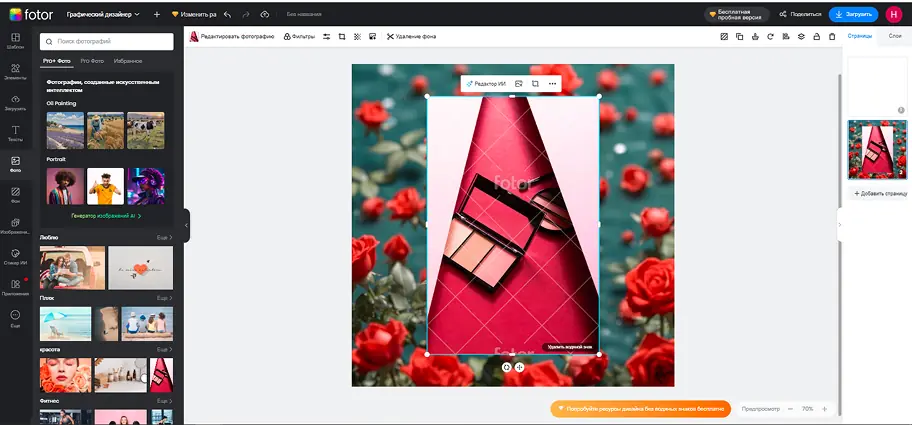Click Добавить страницу
This screenshot has height=425, width=912.
pos(881,193)
